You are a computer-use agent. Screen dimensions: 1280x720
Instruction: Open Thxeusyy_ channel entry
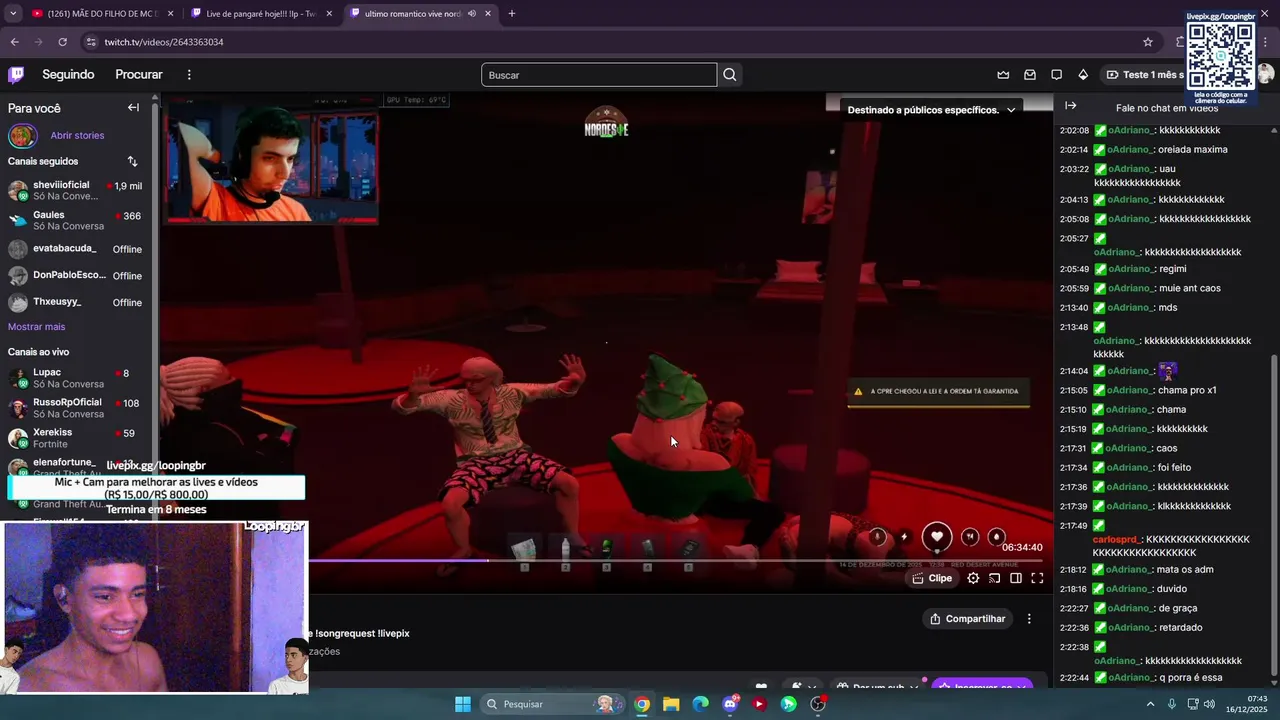coord(75,302)
